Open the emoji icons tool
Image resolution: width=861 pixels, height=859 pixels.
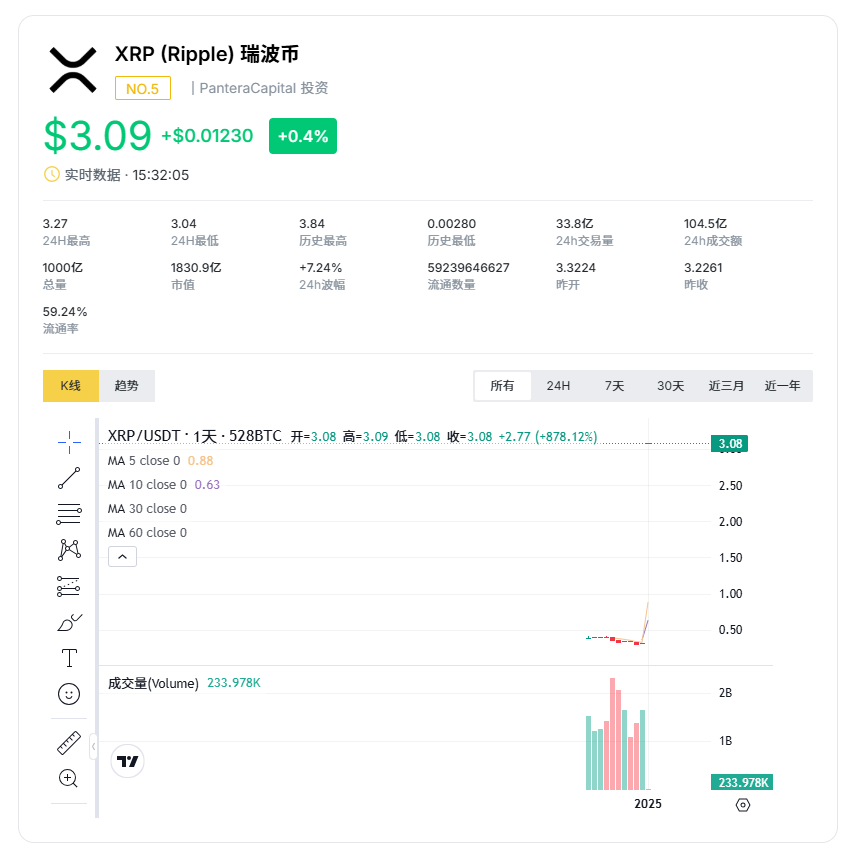click(69, 694)
